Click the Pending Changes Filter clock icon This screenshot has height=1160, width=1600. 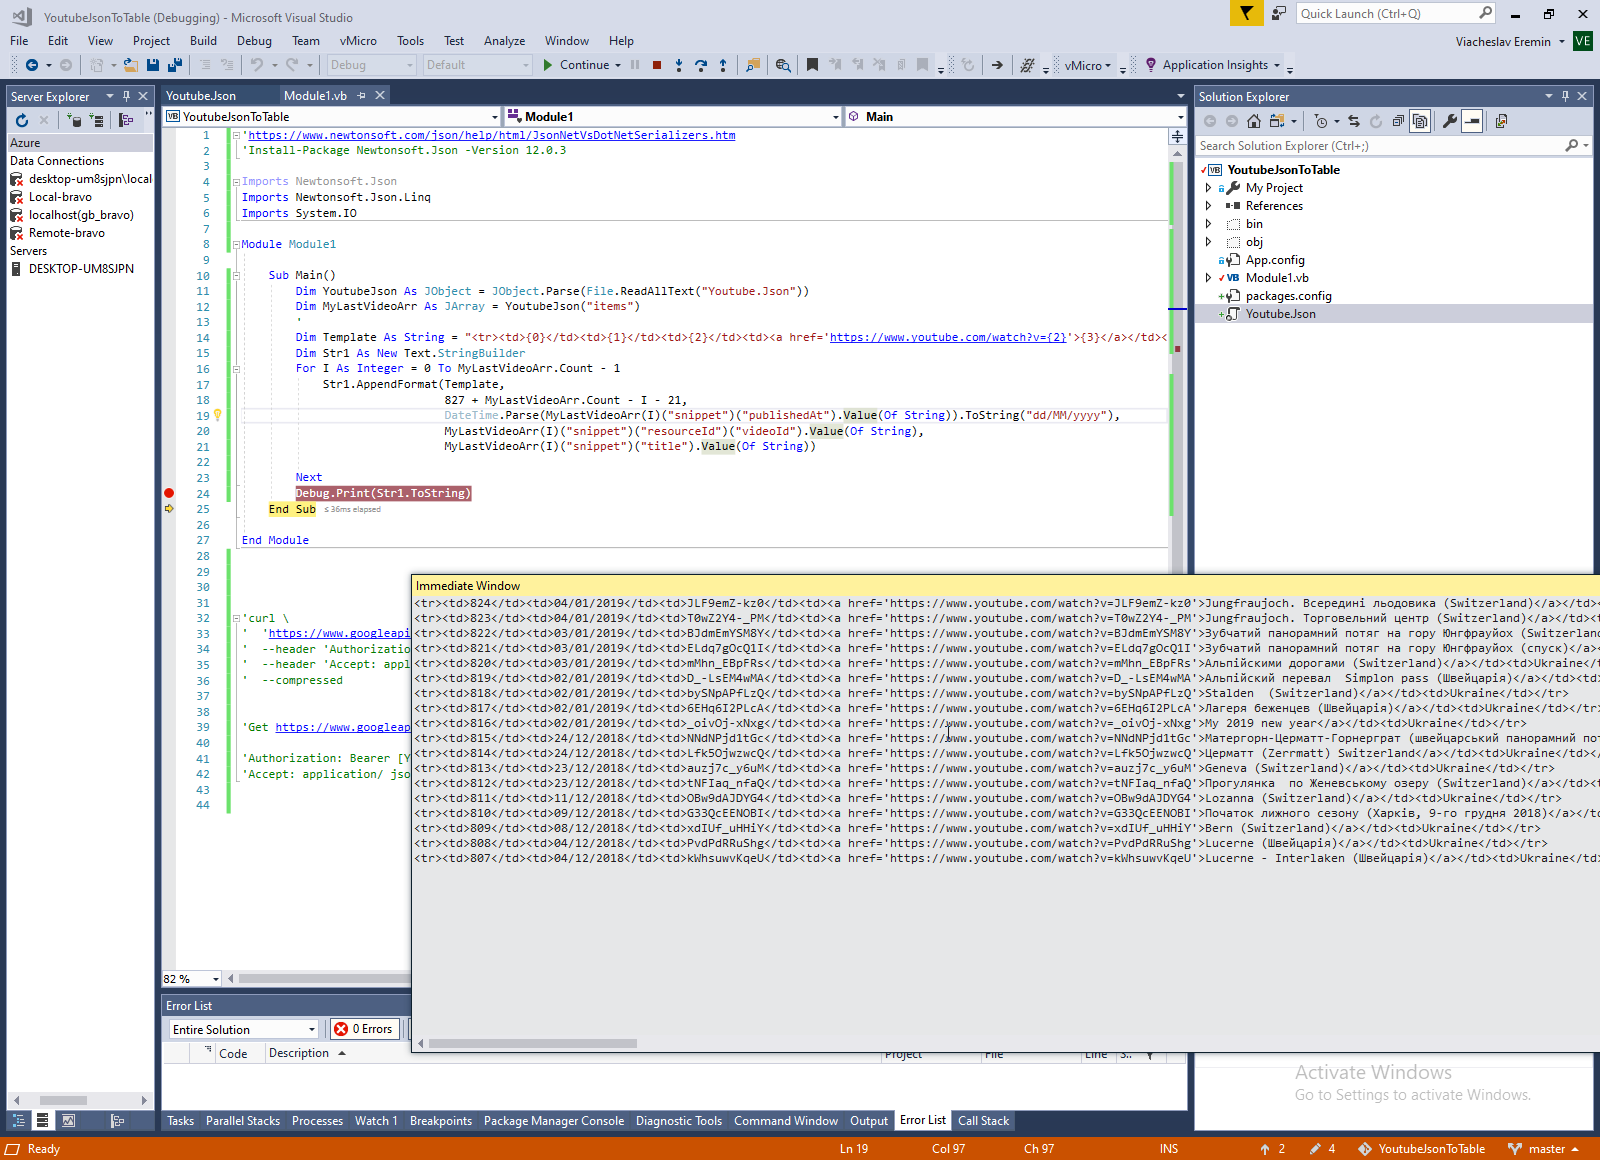coord(1321,121)
